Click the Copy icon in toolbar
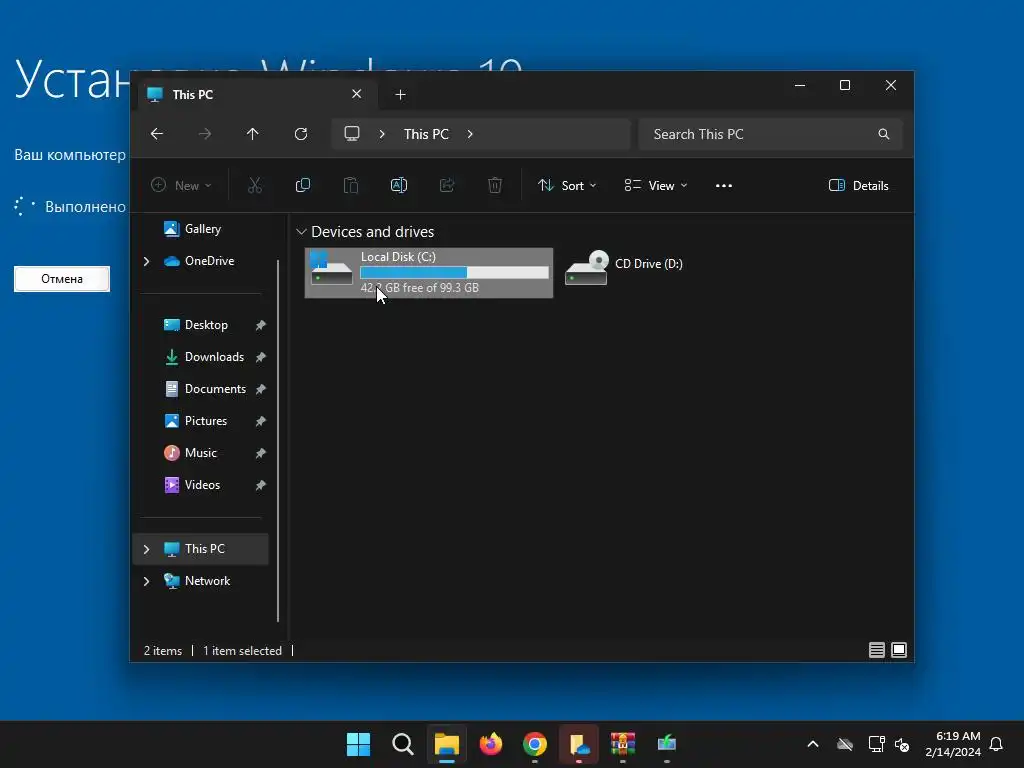 (x=302, y=185)
